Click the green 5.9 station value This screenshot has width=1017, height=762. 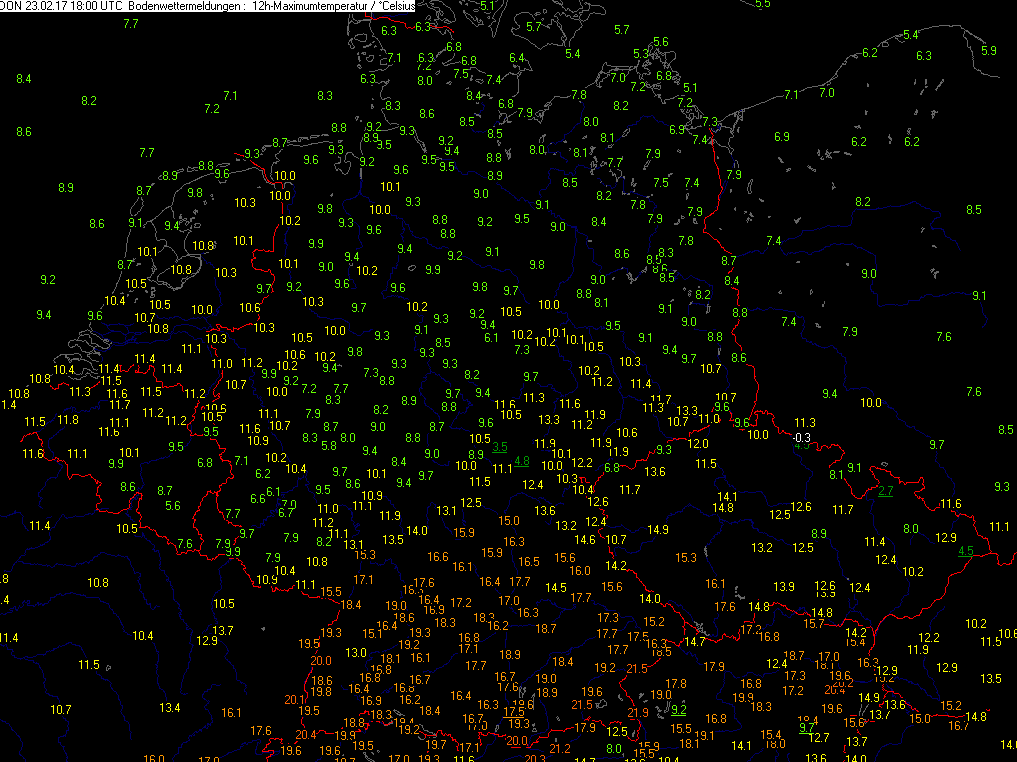pos(989,51)
